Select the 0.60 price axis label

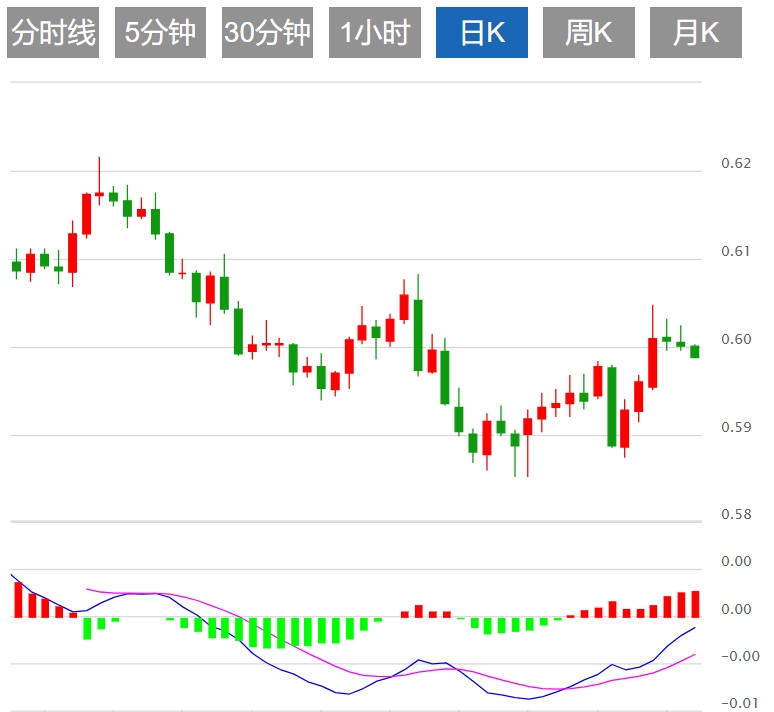click(735, 340)
